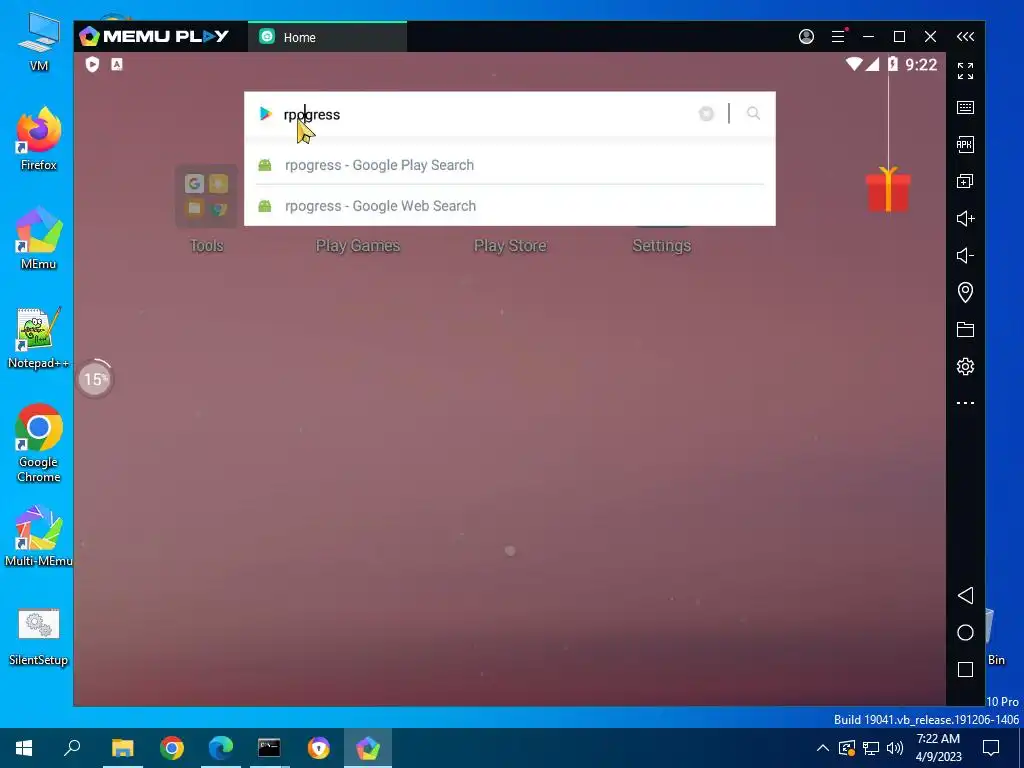Open Microsoft Edge from taskbar
The width and height of the screenshot is (1024, 768).
(x=221, y=748)
